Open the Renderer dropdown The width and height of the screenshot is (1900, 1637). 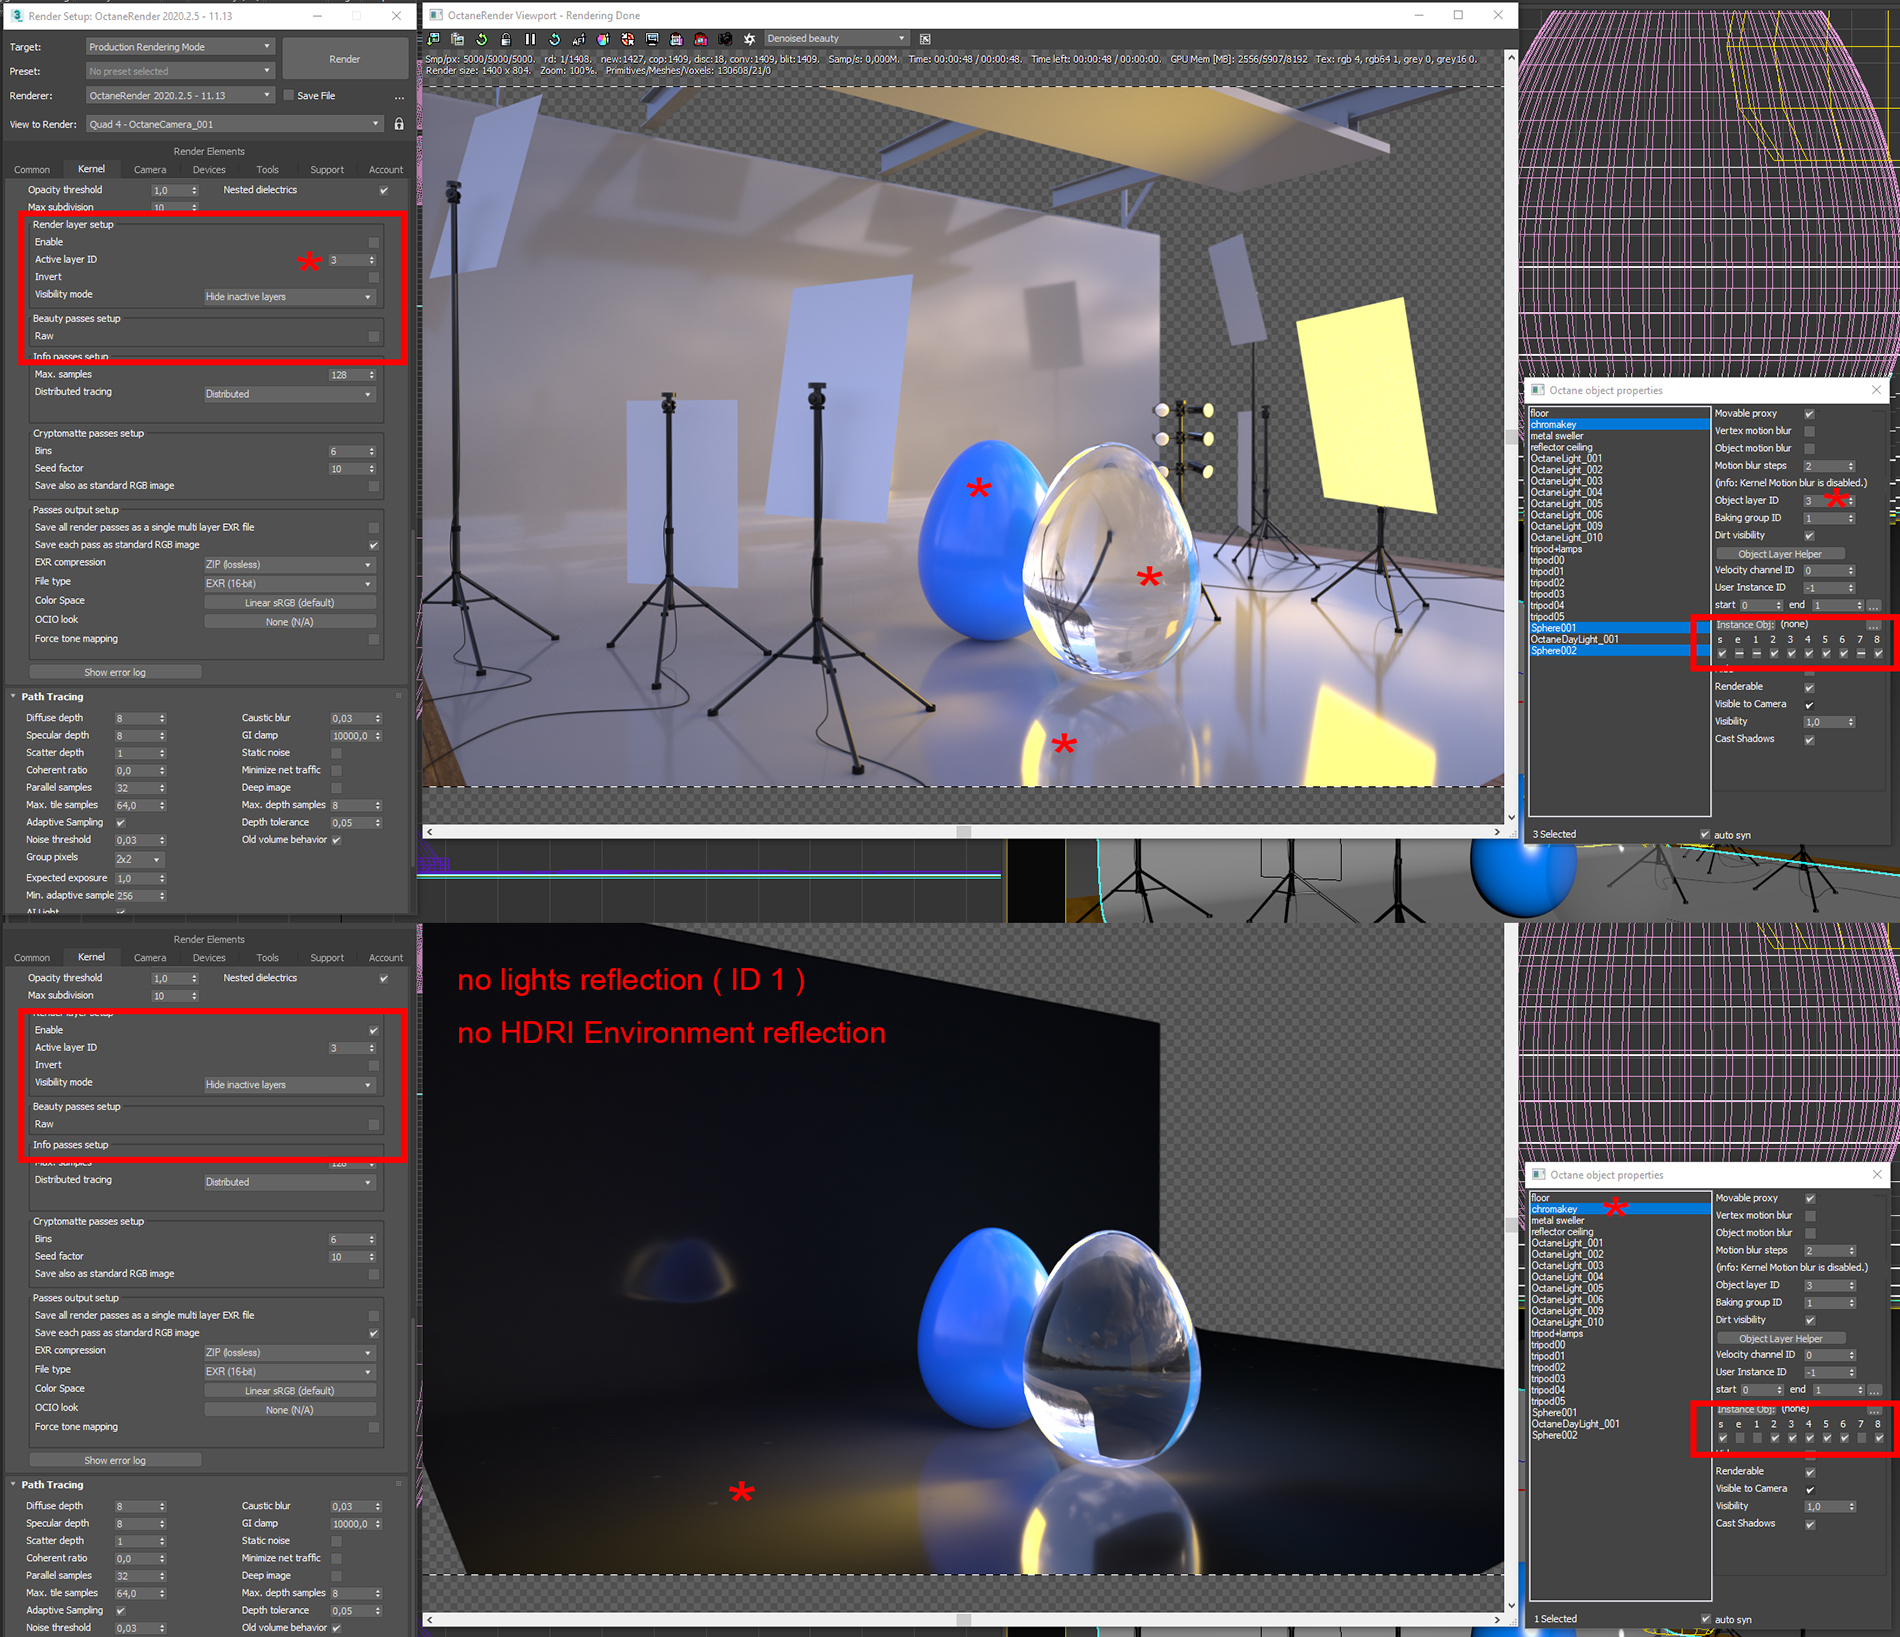[x=179, y=96]
